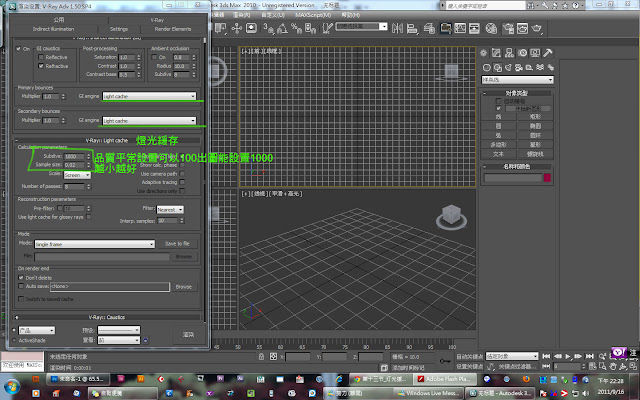
Task: Open Secondary bounces GI engine dropdown
Action: pyautogui.click(x=149, y=121)
